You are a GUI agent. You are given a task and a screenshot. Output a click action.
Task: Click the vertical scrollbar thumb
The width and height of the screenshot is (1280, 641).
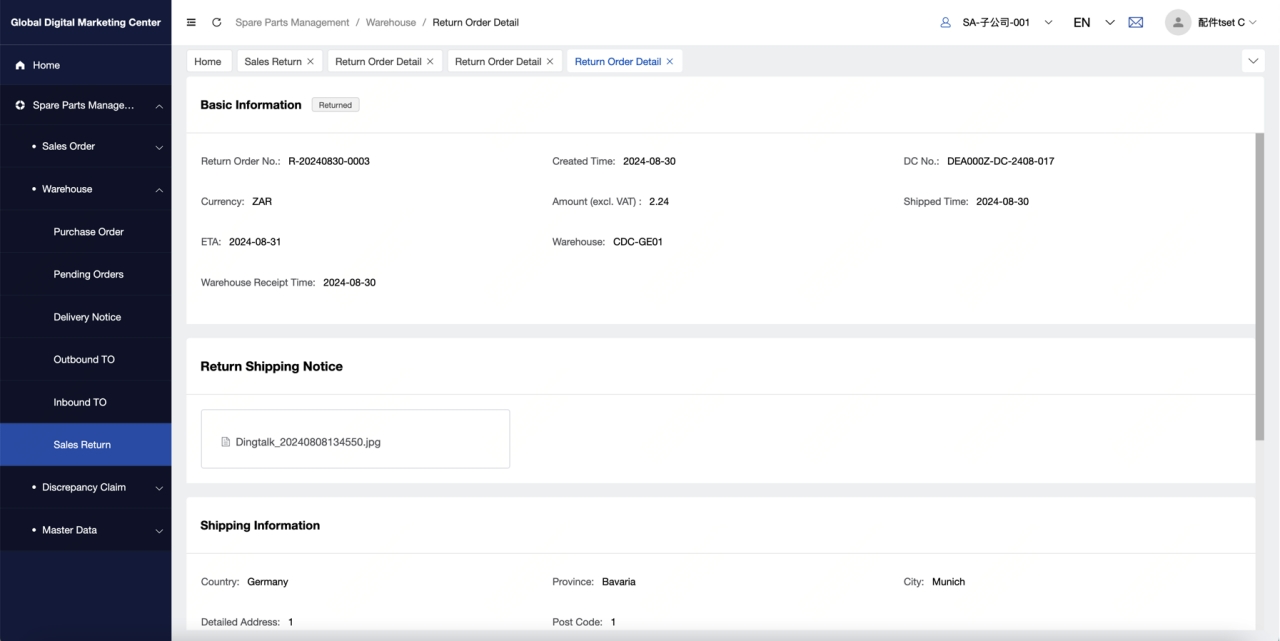coord(1259,287)
